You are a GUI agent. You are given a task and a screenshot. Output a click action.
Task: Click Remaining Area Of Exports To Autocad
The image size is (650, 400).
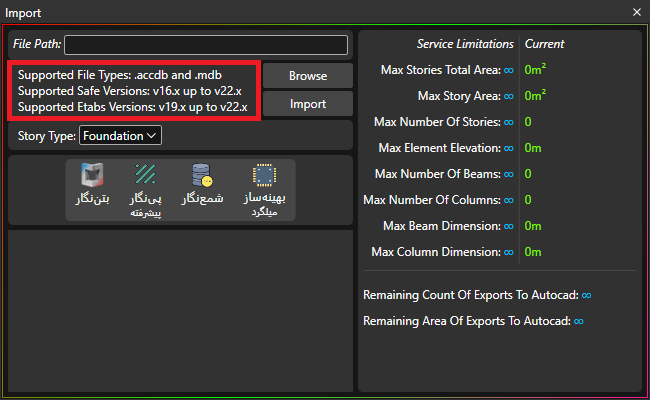[467, 321]
